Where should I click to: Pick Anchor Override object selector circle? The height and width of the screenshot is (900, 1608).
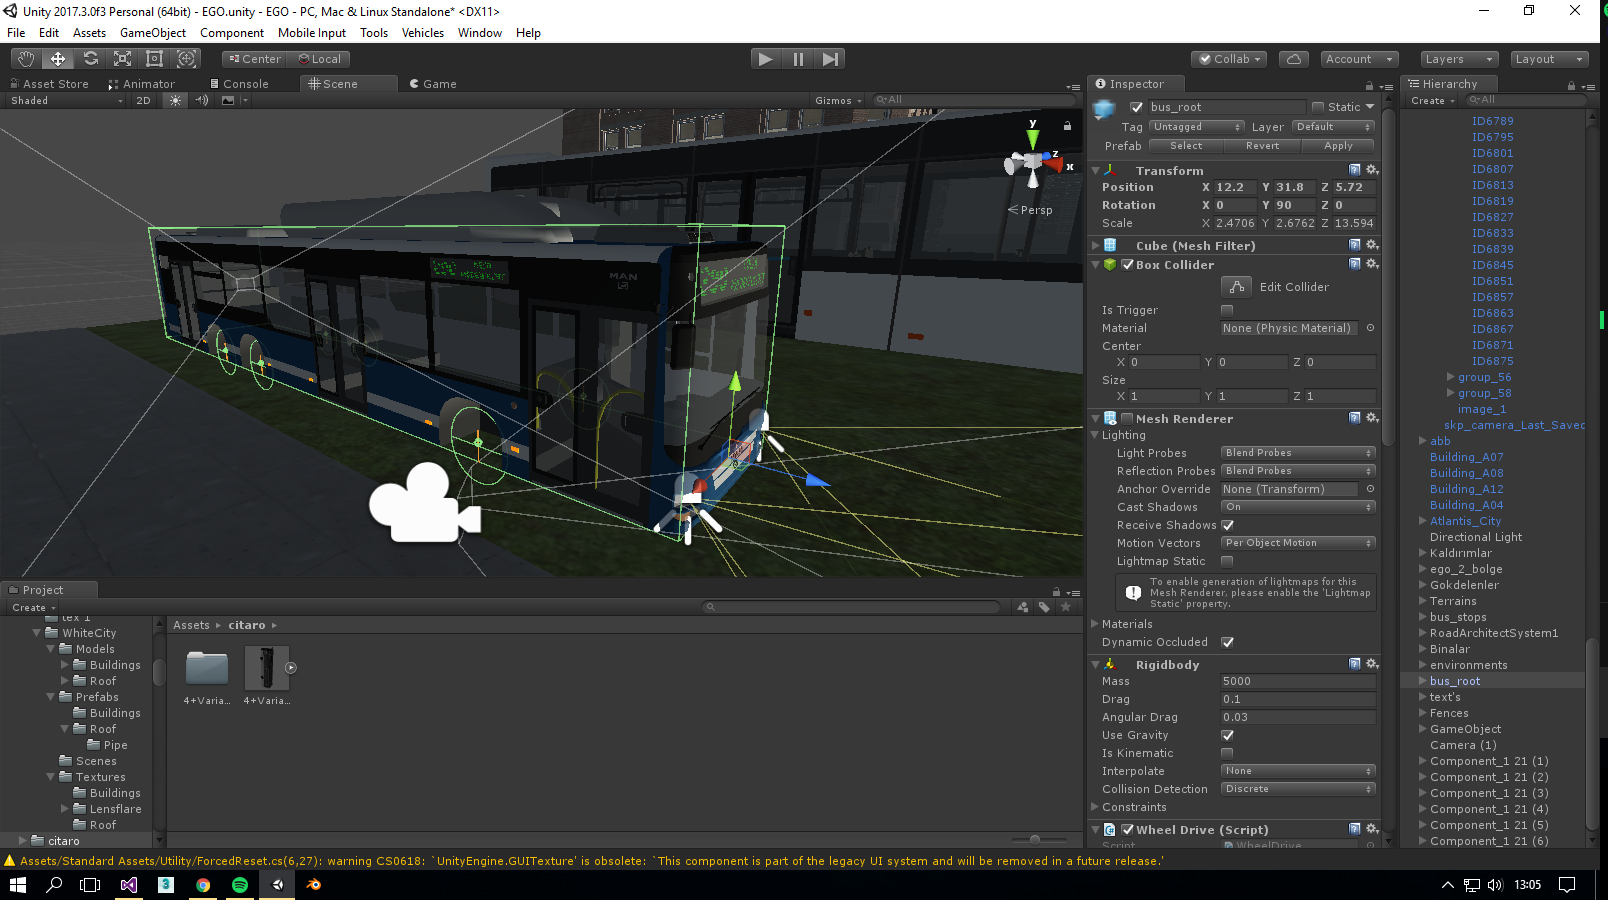tap(1370, 489)
